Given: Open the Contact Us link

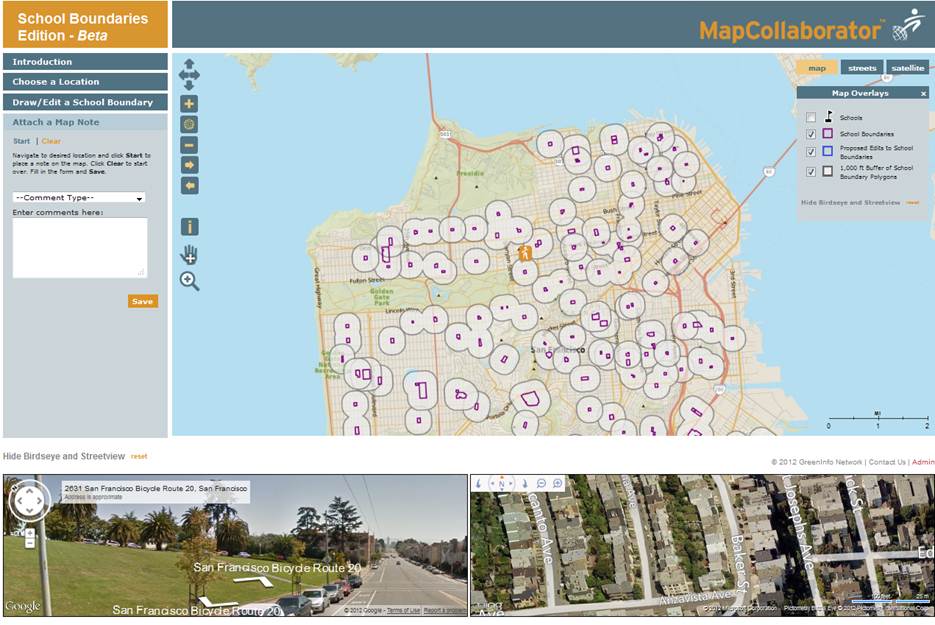Looking at the screenshot, I should (x=887, y=462).
